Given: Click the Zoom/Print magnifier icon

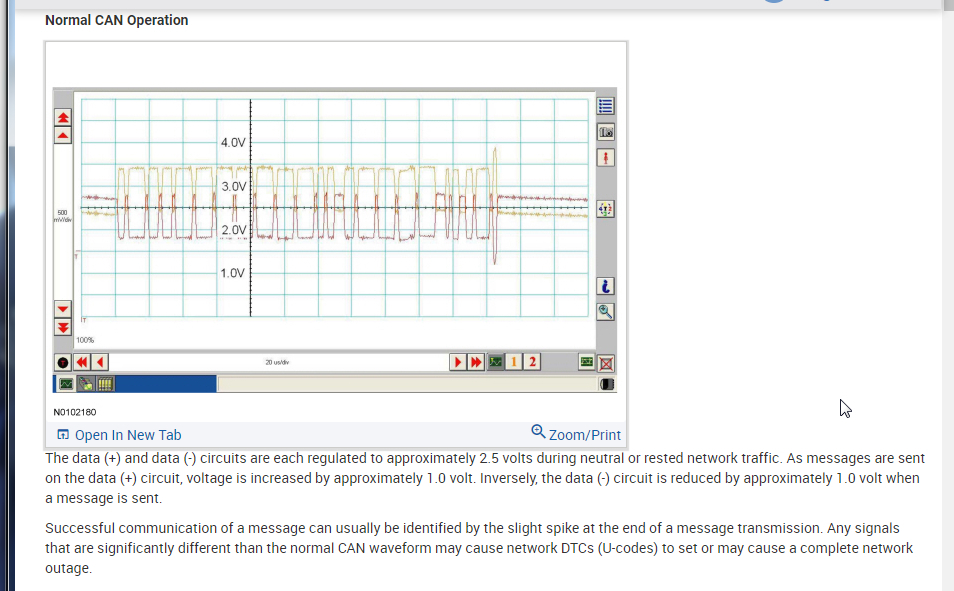Looking at the screenshot, I should point(538,432).
